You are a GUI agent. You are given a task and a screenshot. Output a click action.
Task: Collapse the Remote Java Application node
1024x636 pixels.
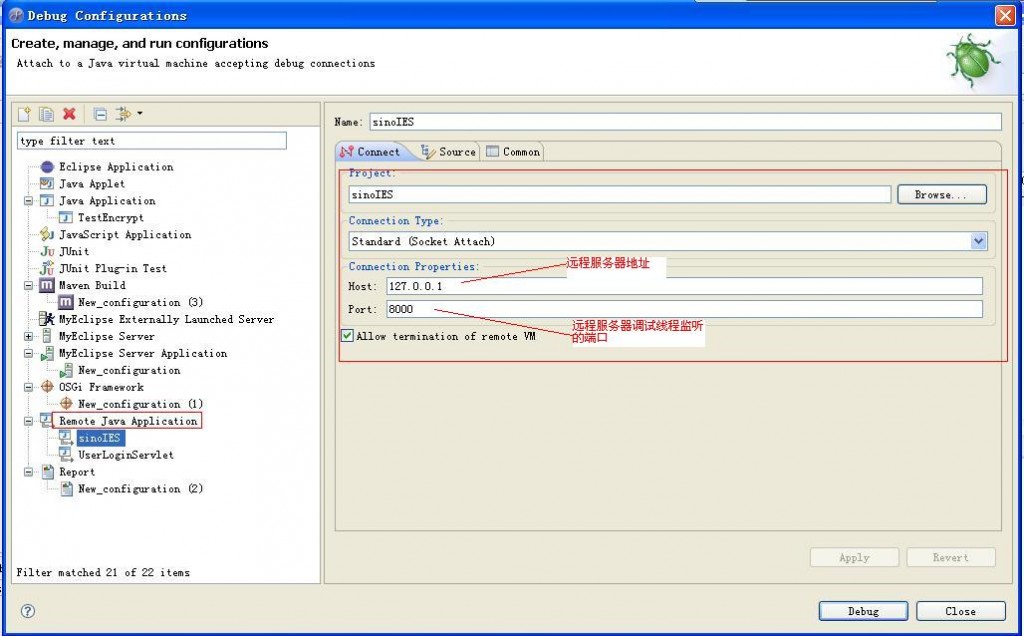point(29,421)
